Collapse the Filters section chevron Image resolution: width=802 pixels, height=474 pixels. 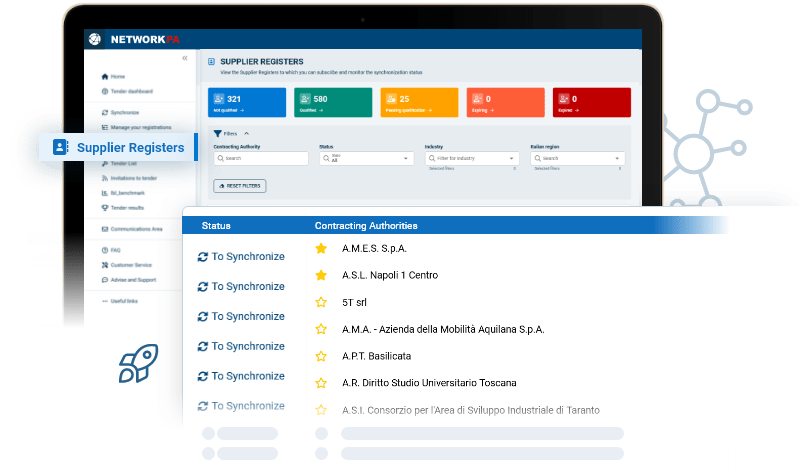coord(246,133)
